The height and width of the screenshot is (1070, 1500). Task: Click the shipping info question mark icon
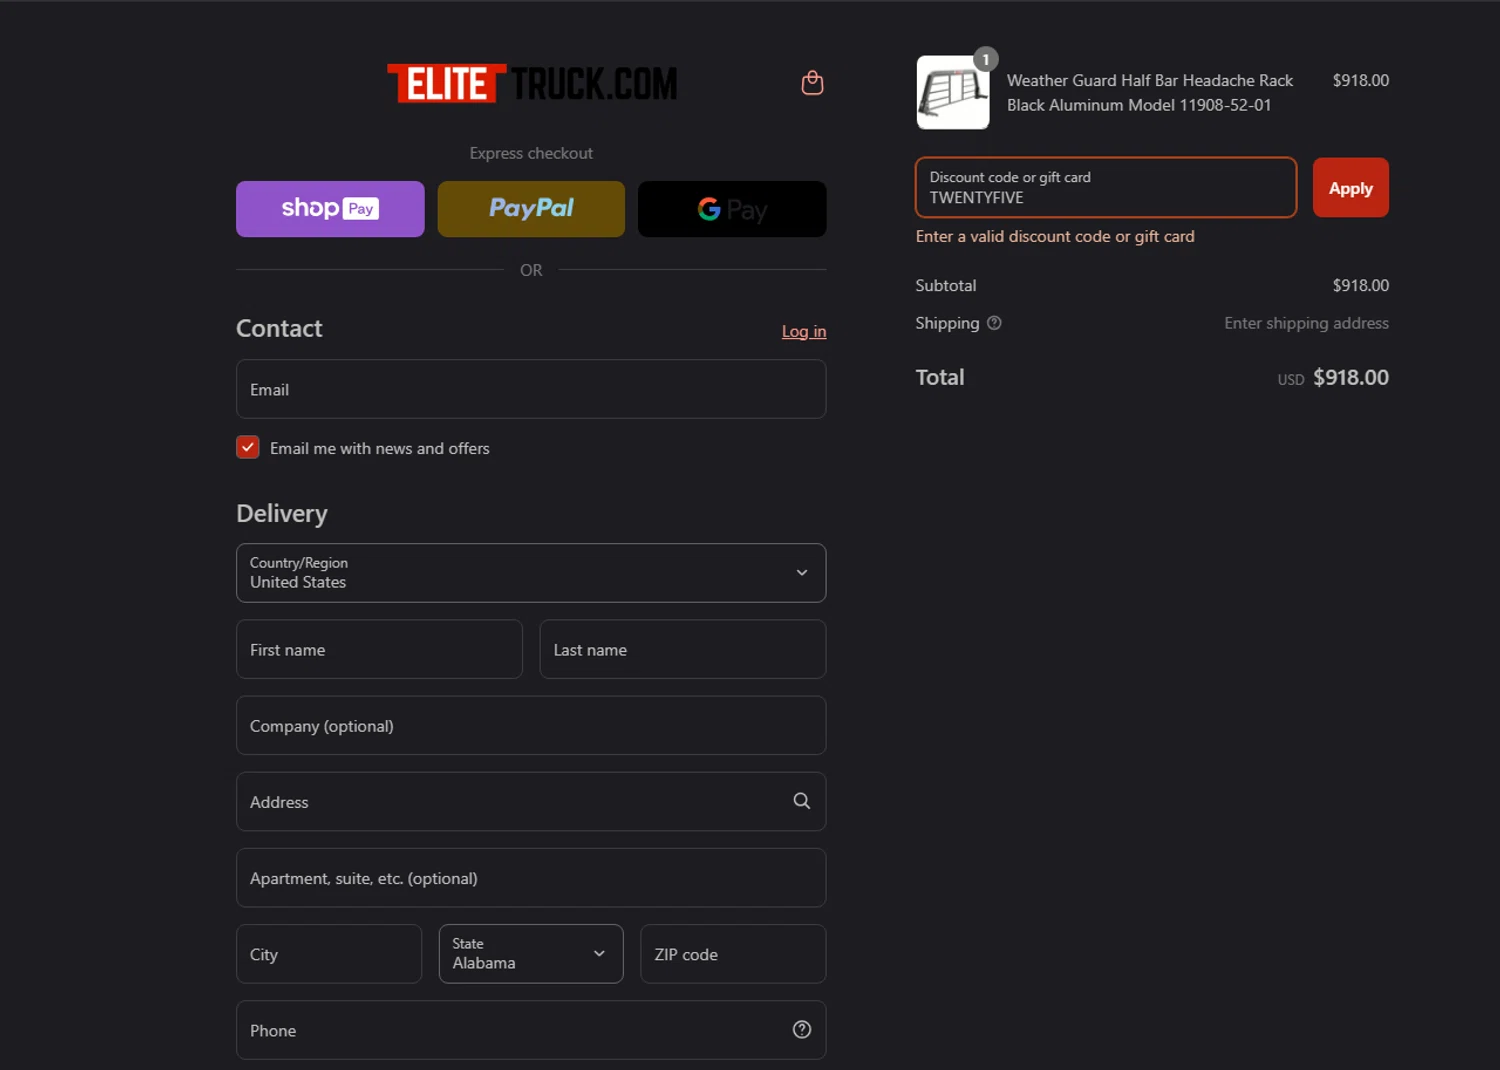[x=994, y=323]
